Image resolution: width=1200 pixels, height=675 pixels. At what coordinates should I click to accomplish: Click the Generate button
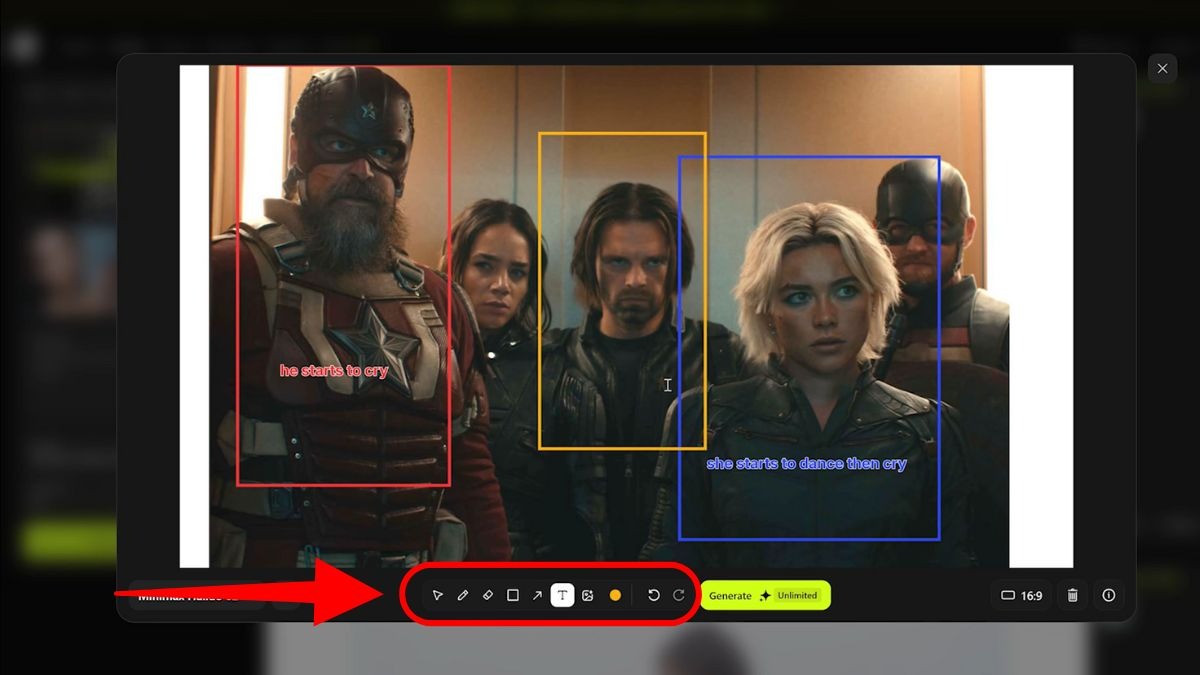tap(730, 596)
